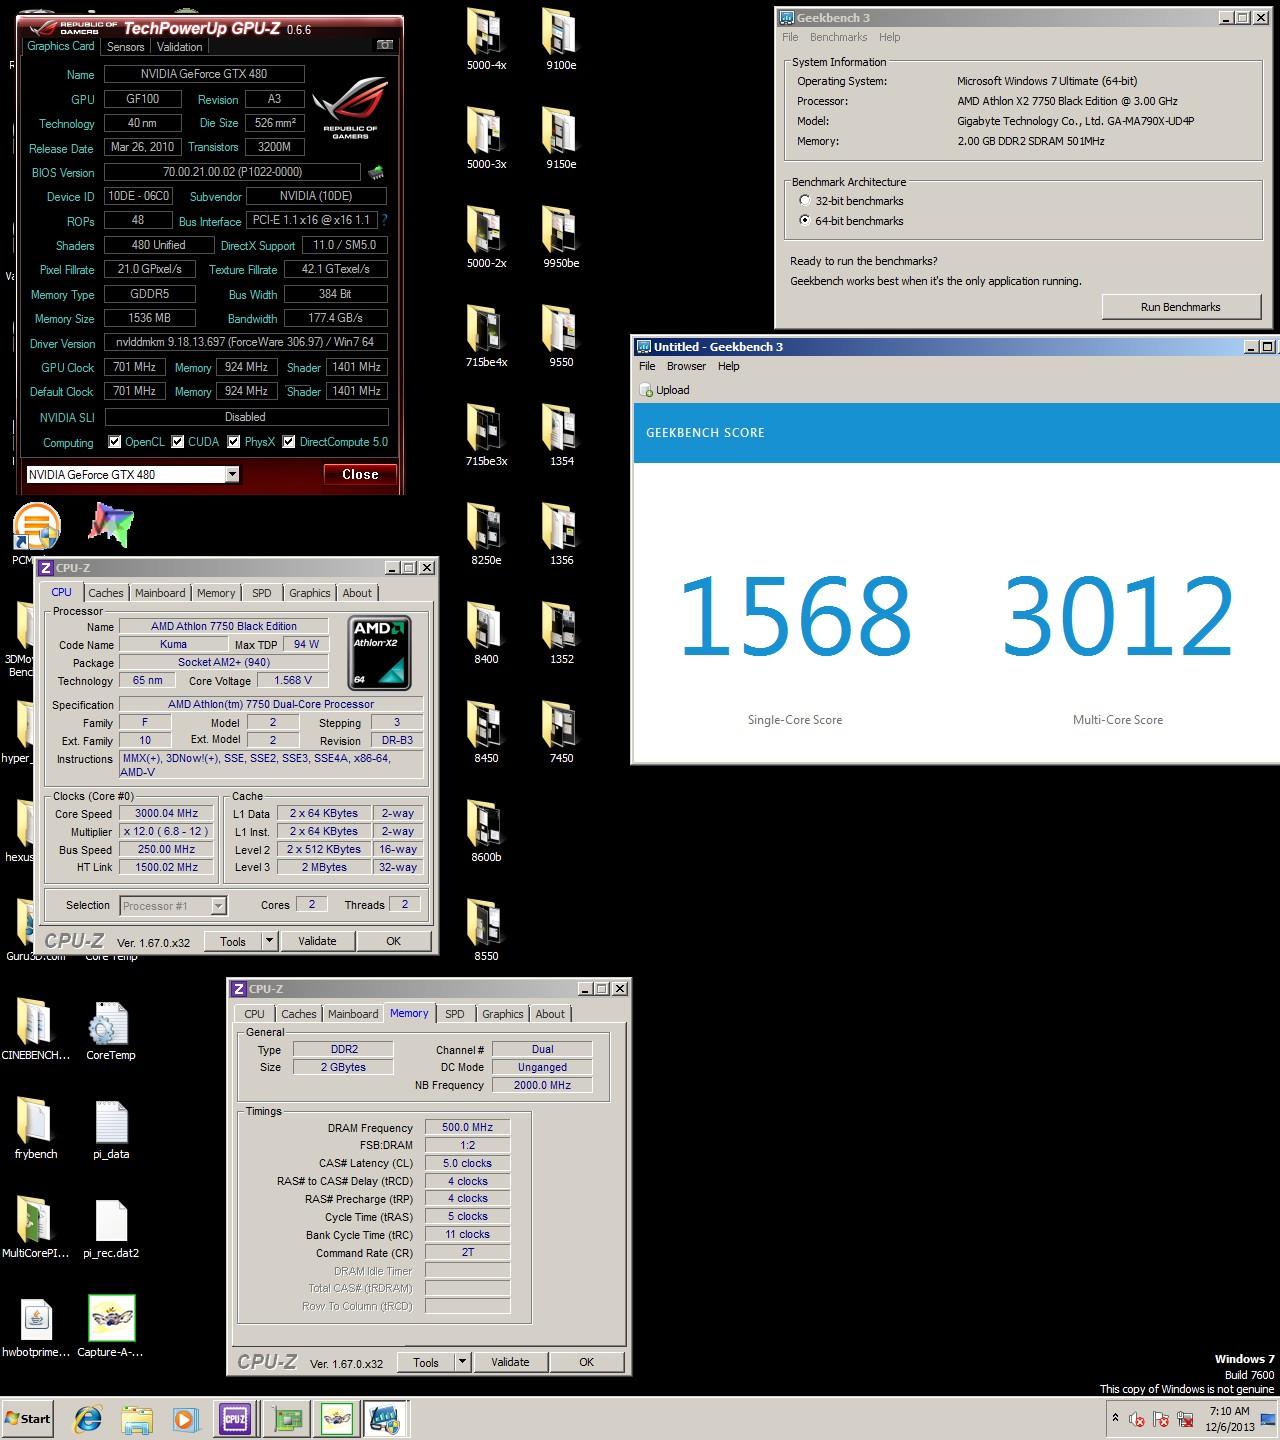
Task: Toggle the OpenCL checkbox in GPU-Z
Action: [115, 442]
